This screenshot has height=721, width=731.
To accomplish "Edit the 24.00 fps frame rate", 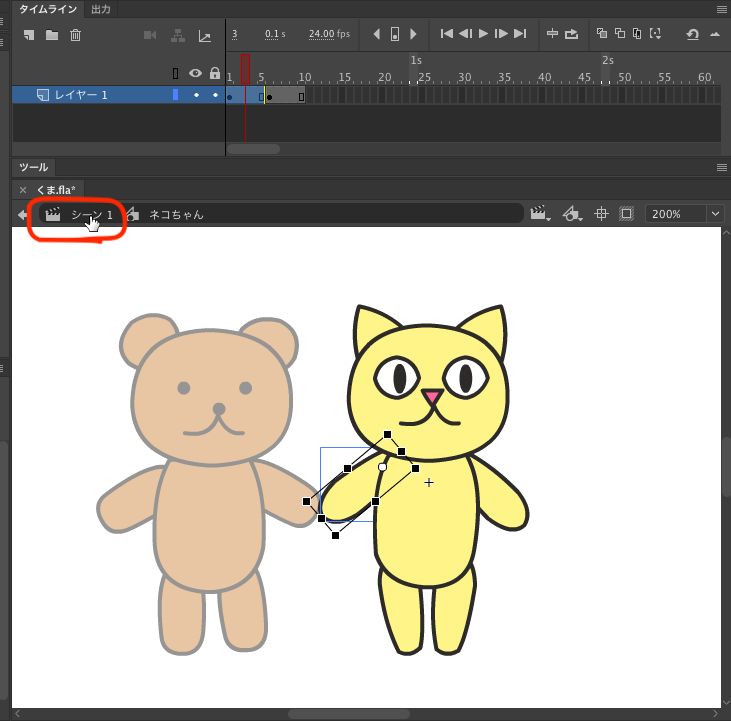I will click(329, 34).
